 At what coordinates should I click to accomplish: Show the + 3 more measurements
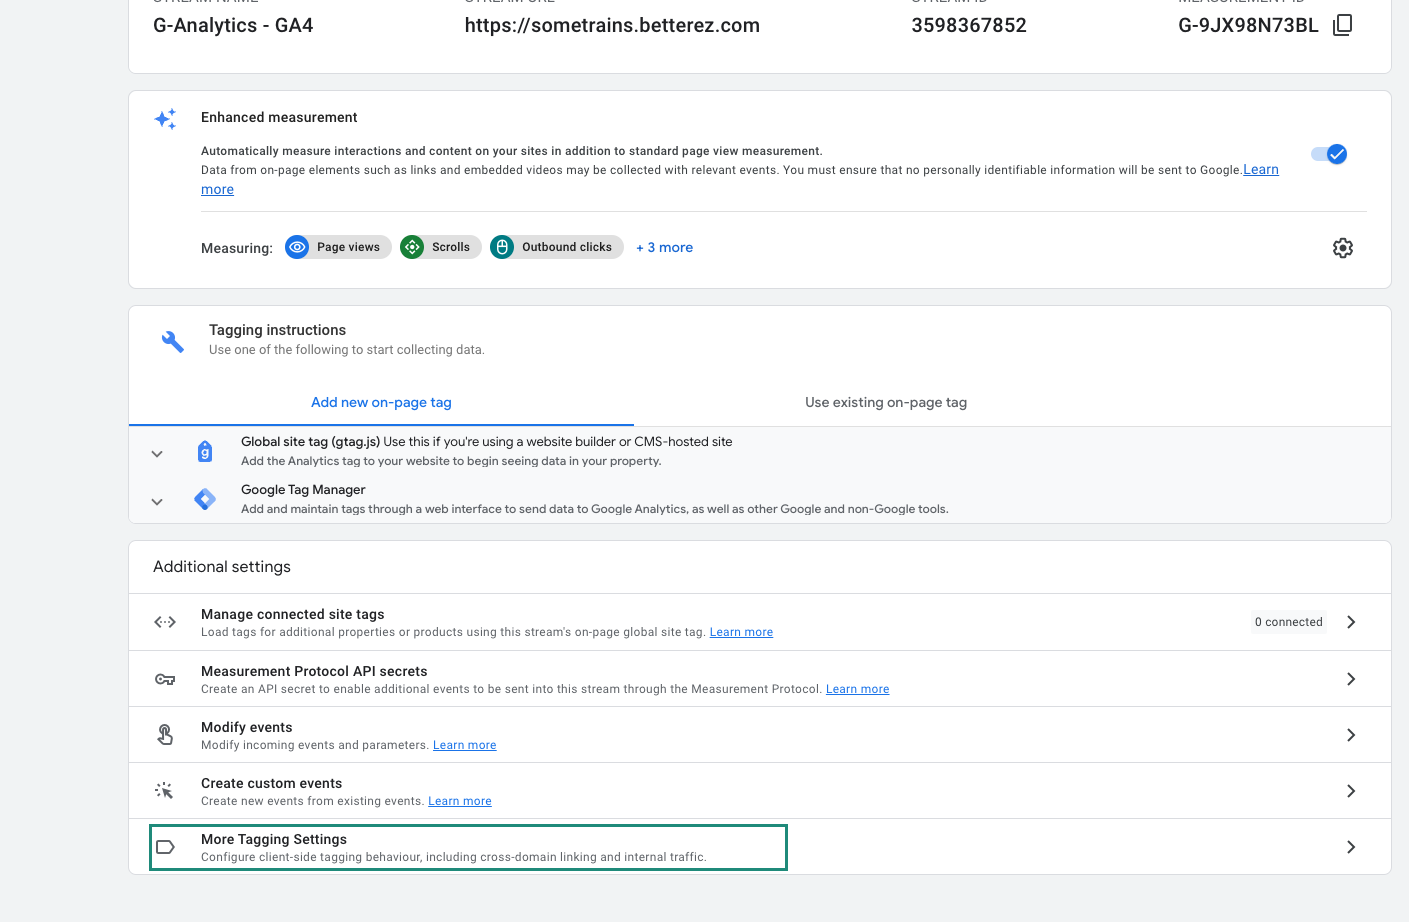[x=664, y=247]
